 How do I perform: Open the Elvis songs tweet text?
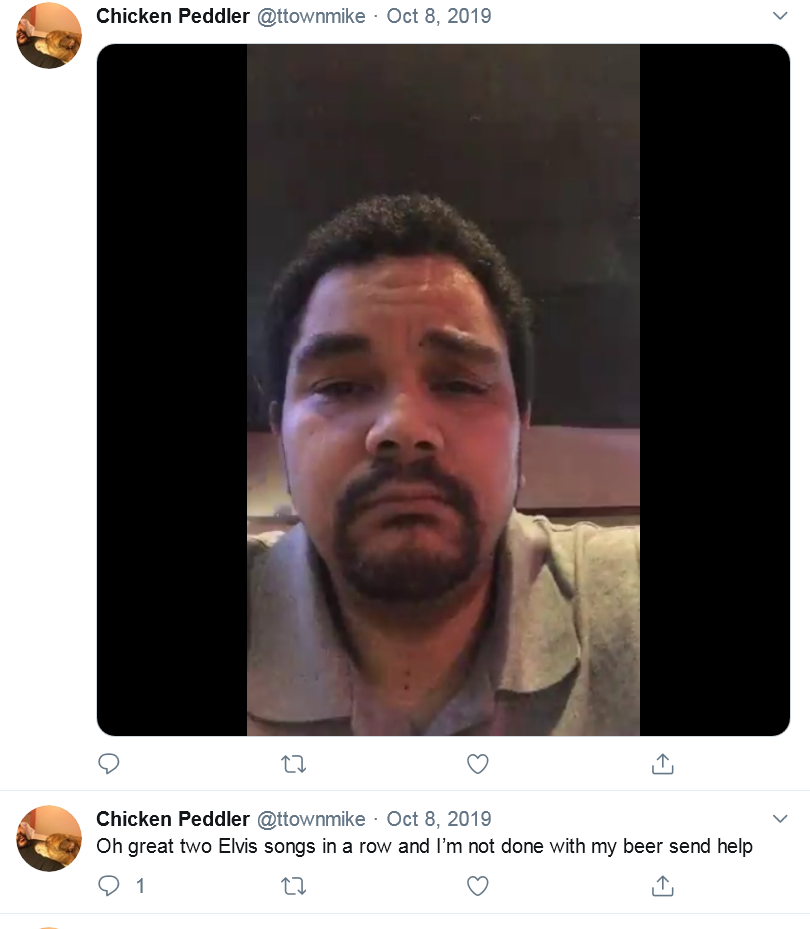click(x=424, y=846)
